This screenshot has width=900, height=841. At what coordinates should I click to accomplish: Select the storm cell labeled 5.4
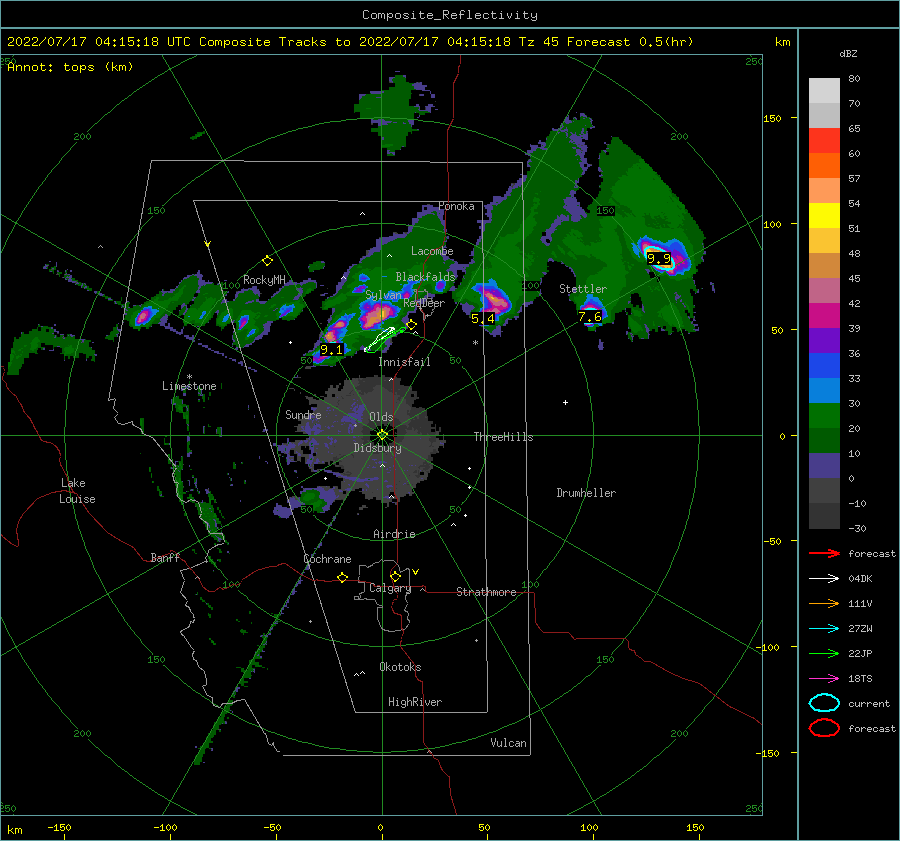[482, 318]
